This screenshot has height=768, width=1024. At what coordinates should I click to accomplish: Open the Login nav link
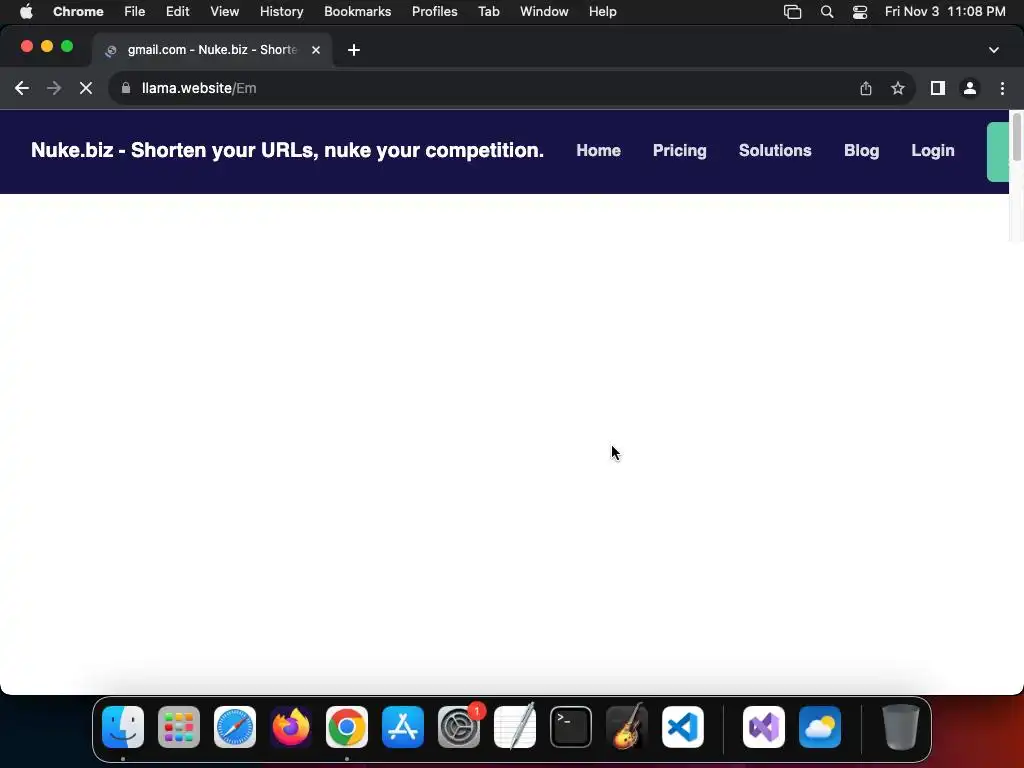(x=933, y=150)
